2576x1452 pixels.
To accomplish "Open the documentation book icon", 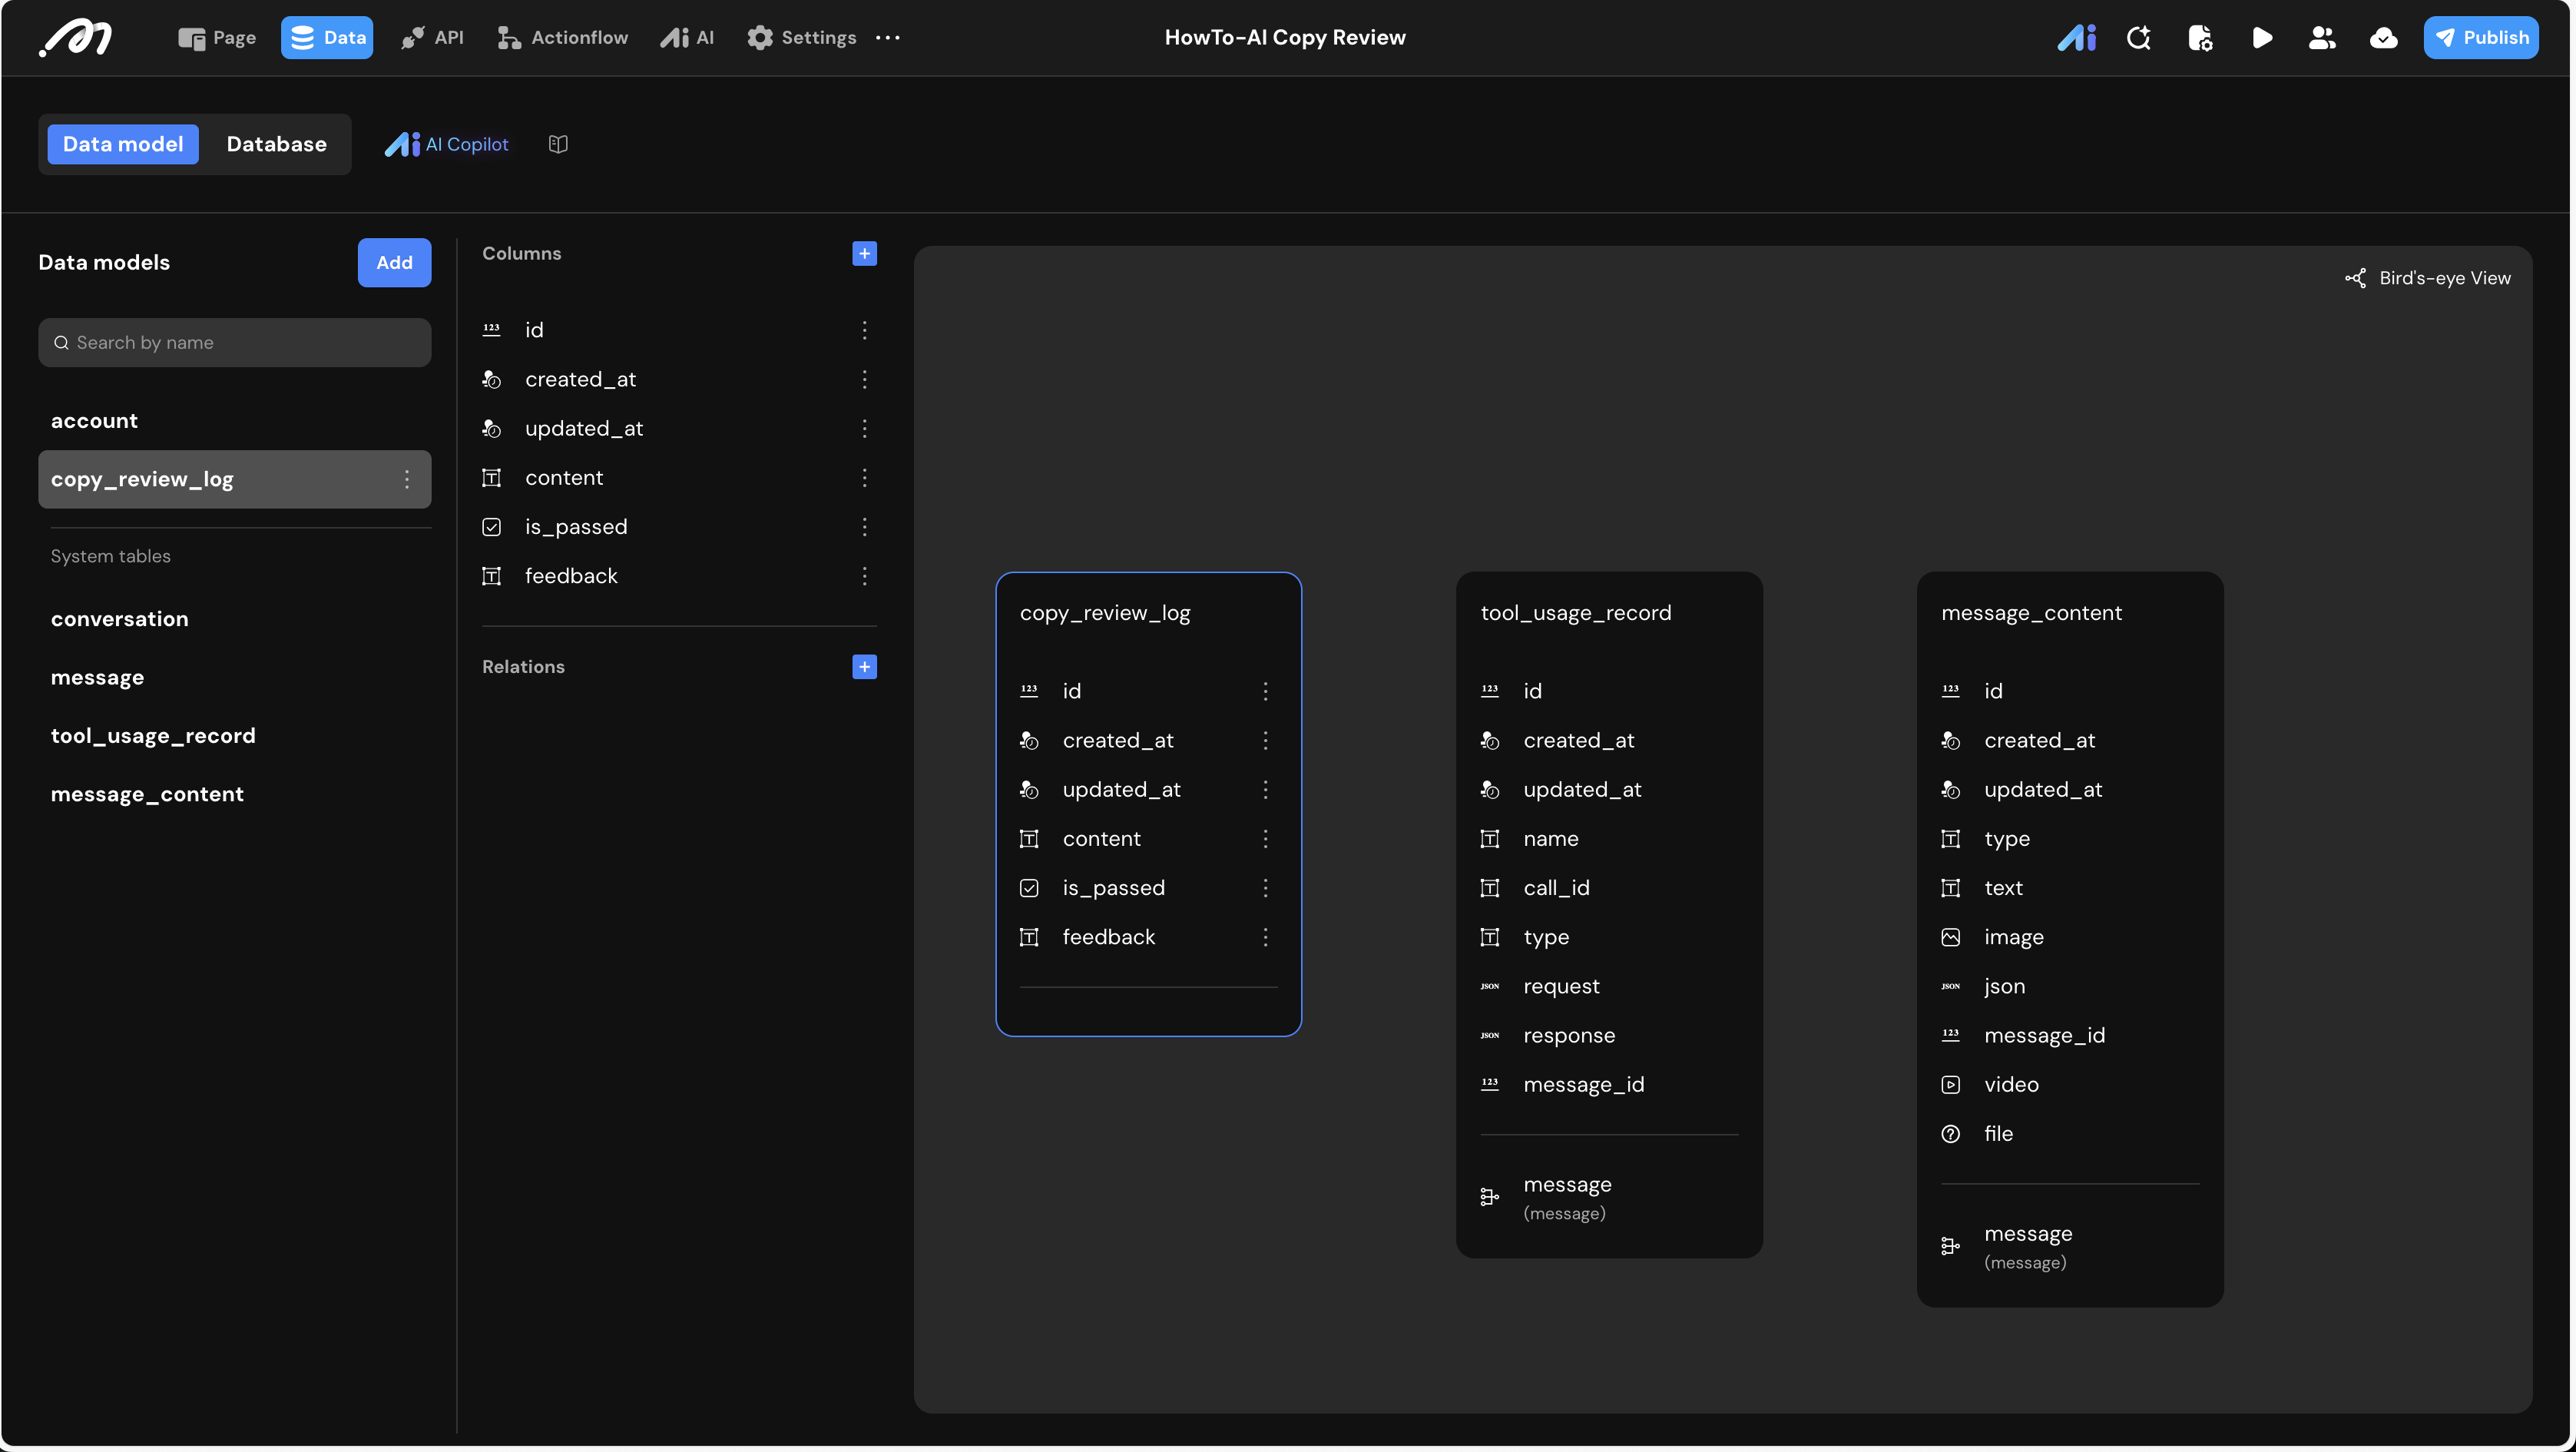I will (558, 144).
